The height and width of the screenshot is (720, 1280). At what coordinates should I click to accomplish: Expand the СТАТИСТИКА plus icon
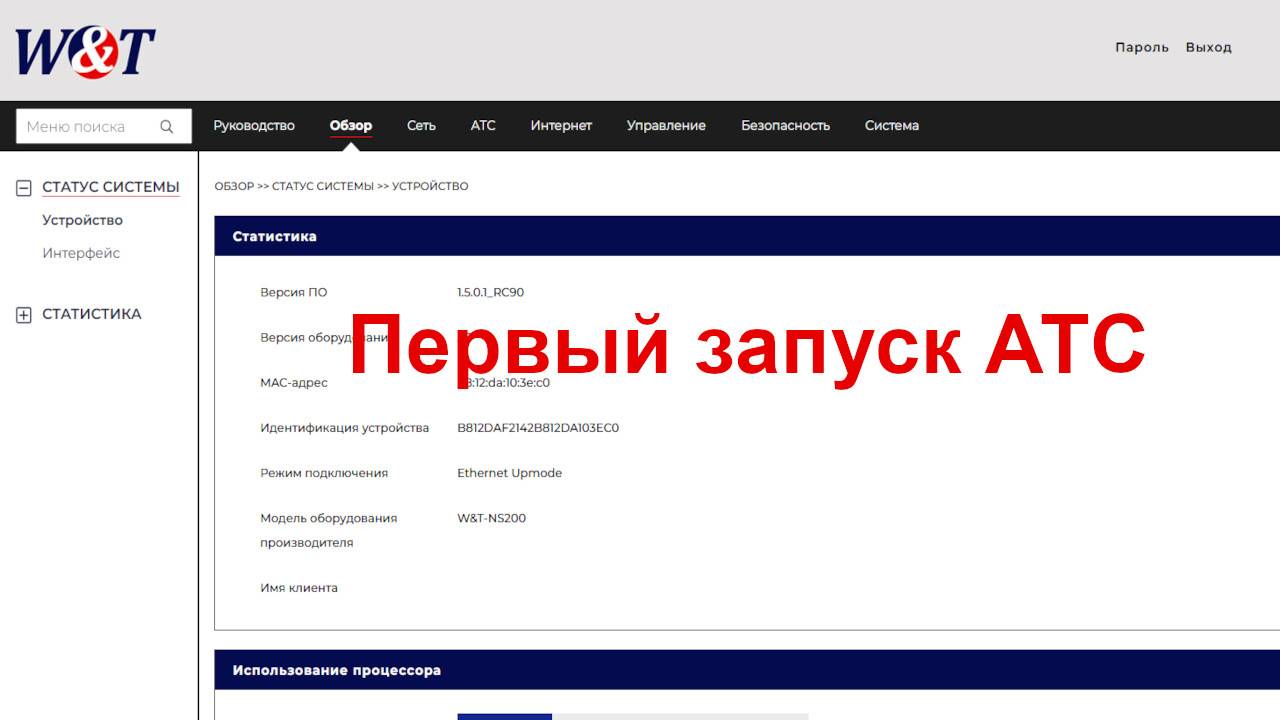(x=24, y=315)
